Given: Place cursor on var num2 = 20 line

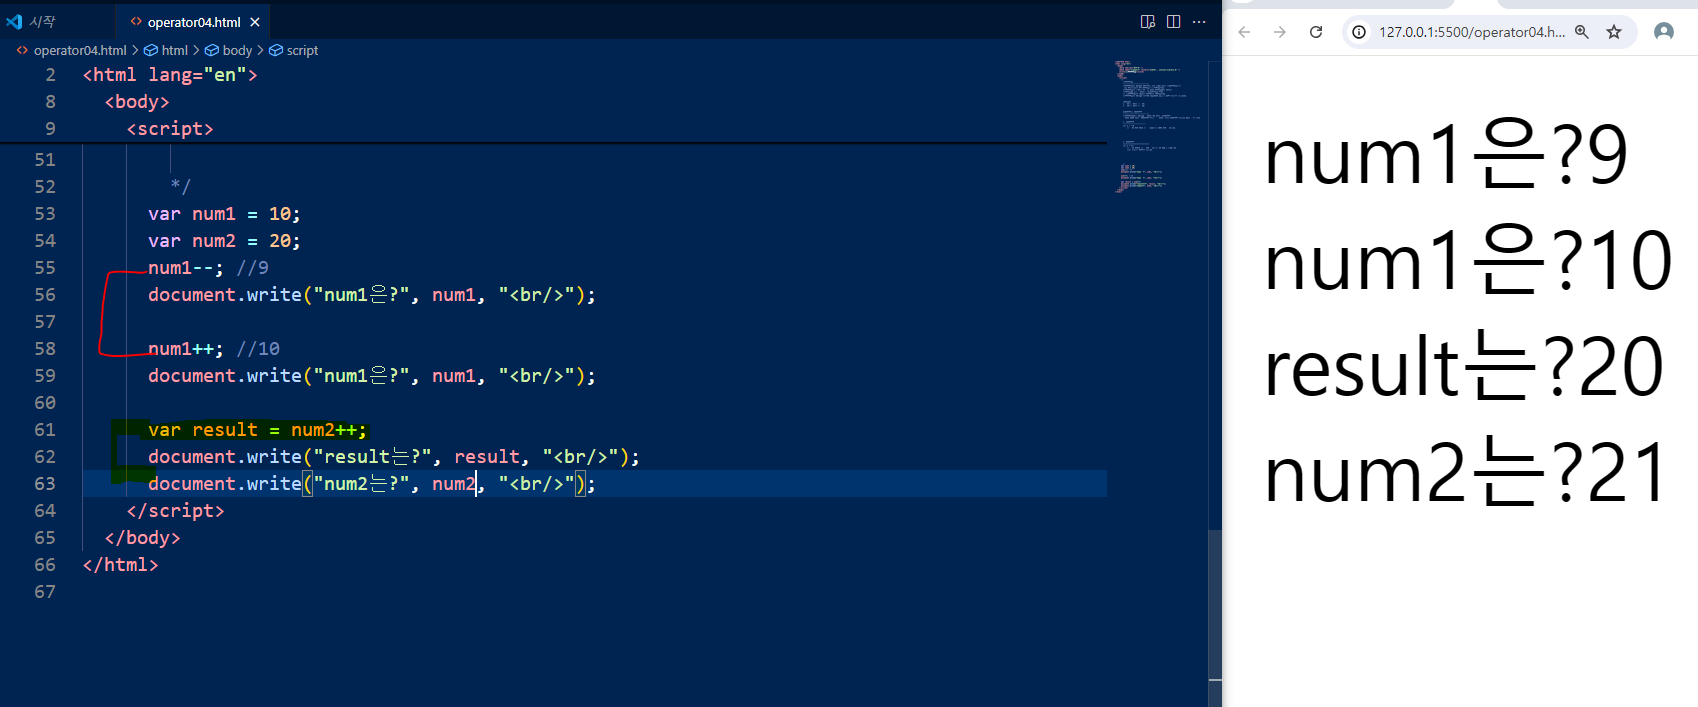Looking at the screenshot, I should pyautogui.click(x=224, y=241).
